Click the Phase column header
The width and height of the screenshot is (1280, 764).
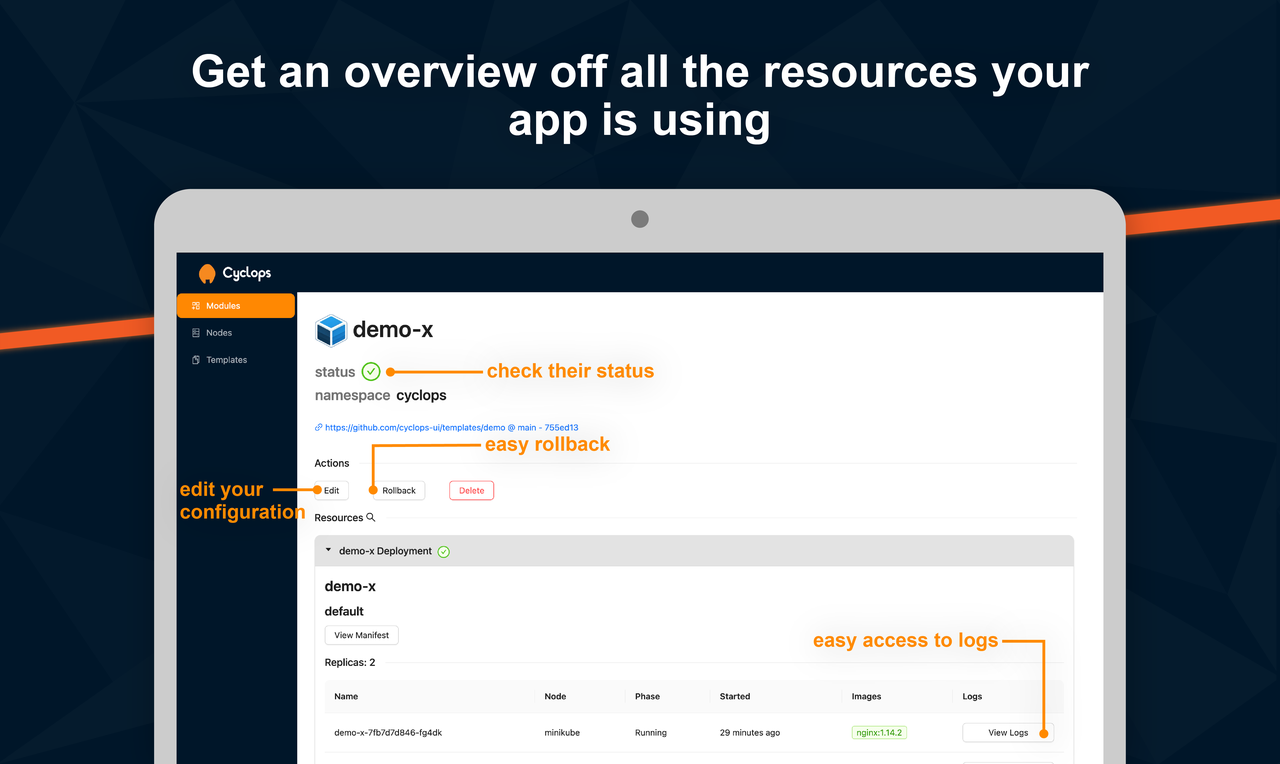(647, 696)
